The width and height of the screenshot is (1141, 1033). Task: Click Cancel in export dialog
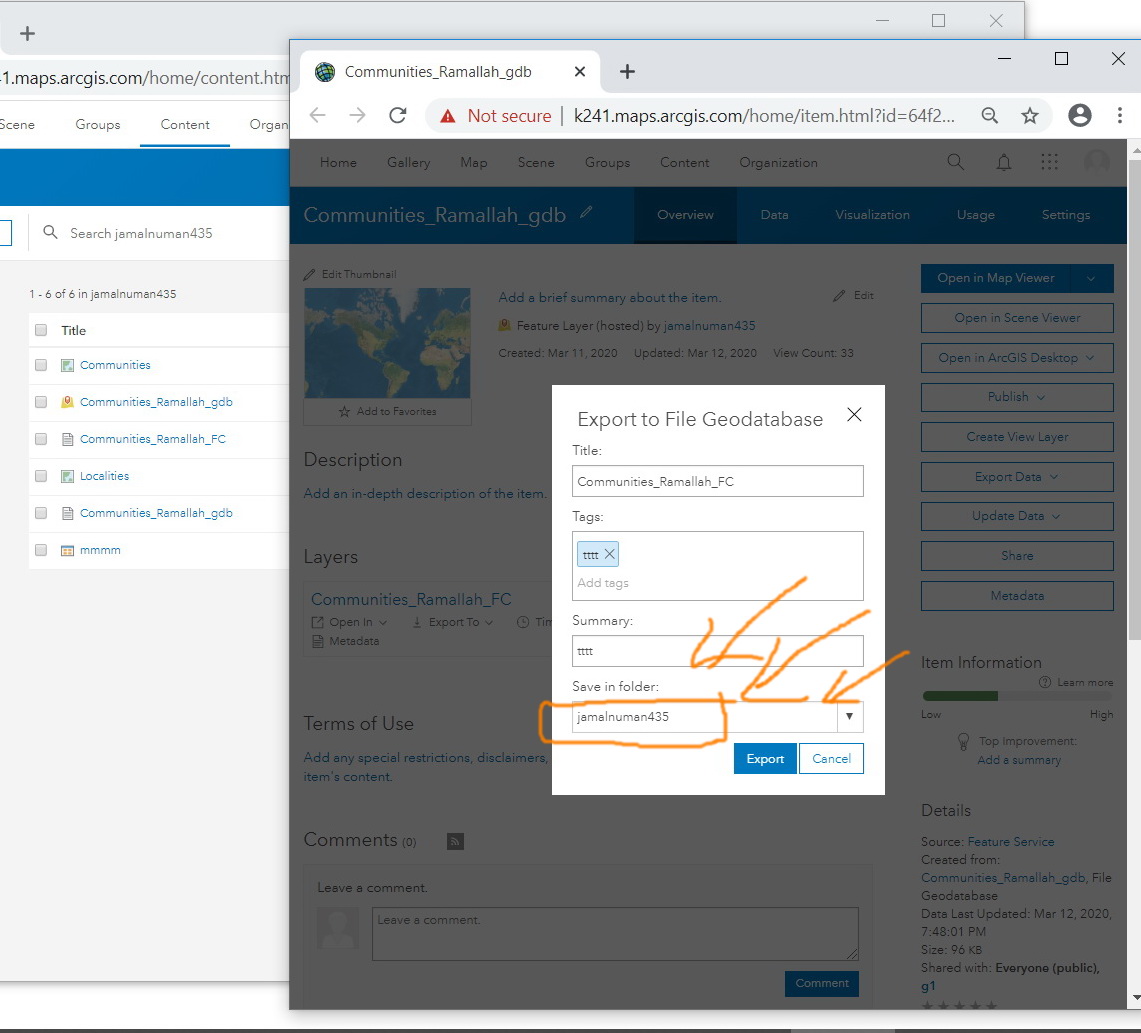click(x=831, y=759)
